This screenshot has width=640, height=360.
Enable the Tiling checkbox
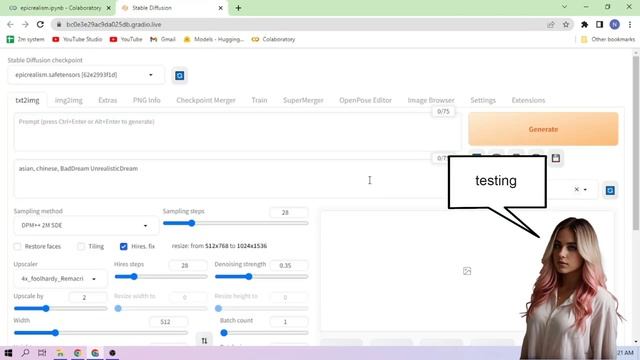point(81,247)
